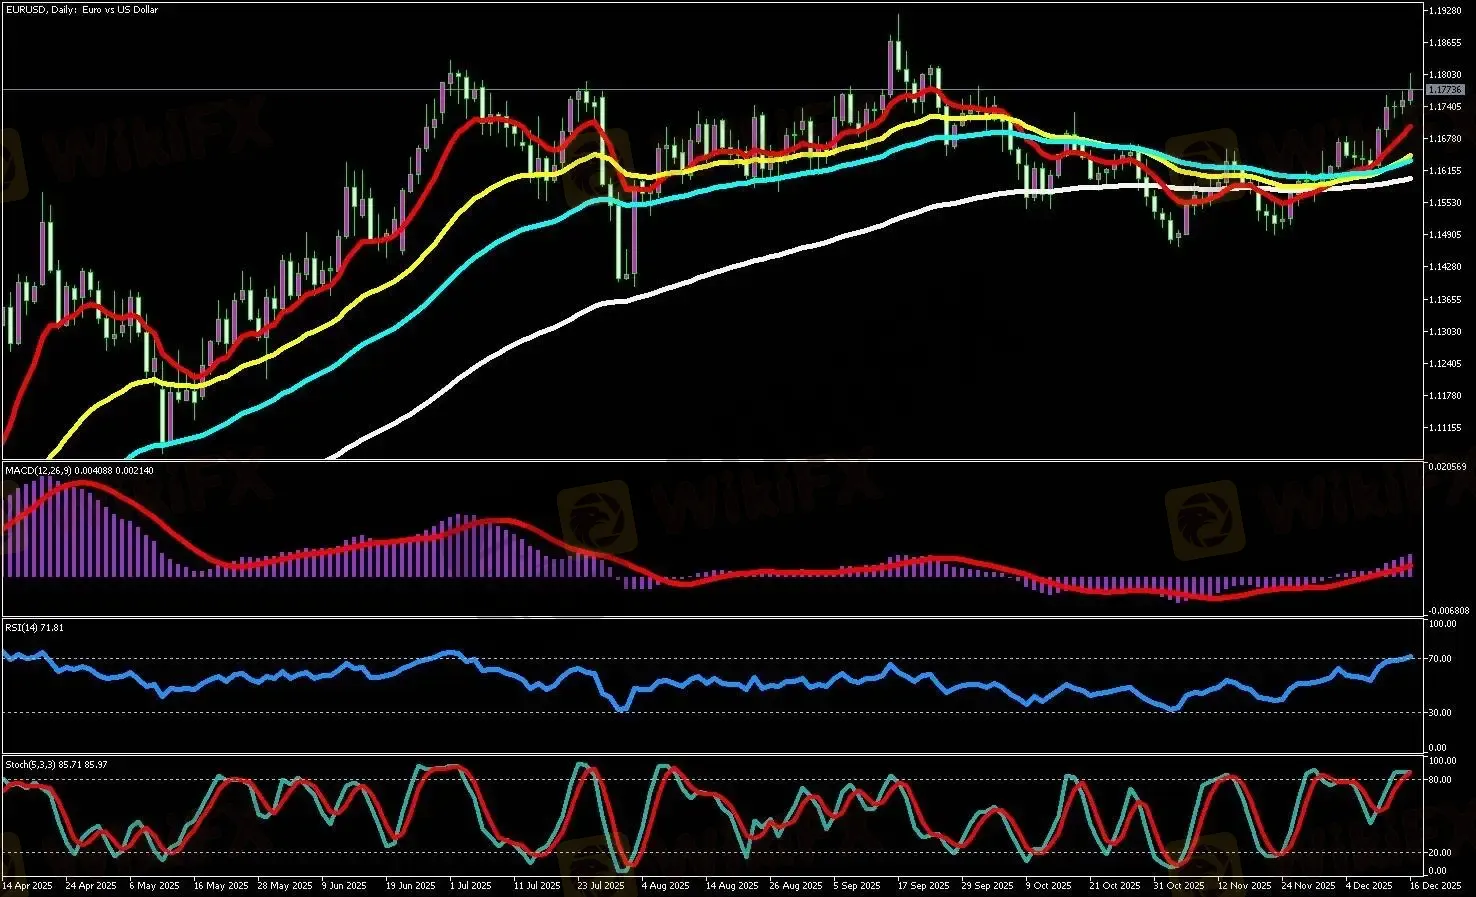This screenshot has width=1476, height=897.
Task: Click the MACD 0.020569 scale value
Action: tap(1448, 467)
